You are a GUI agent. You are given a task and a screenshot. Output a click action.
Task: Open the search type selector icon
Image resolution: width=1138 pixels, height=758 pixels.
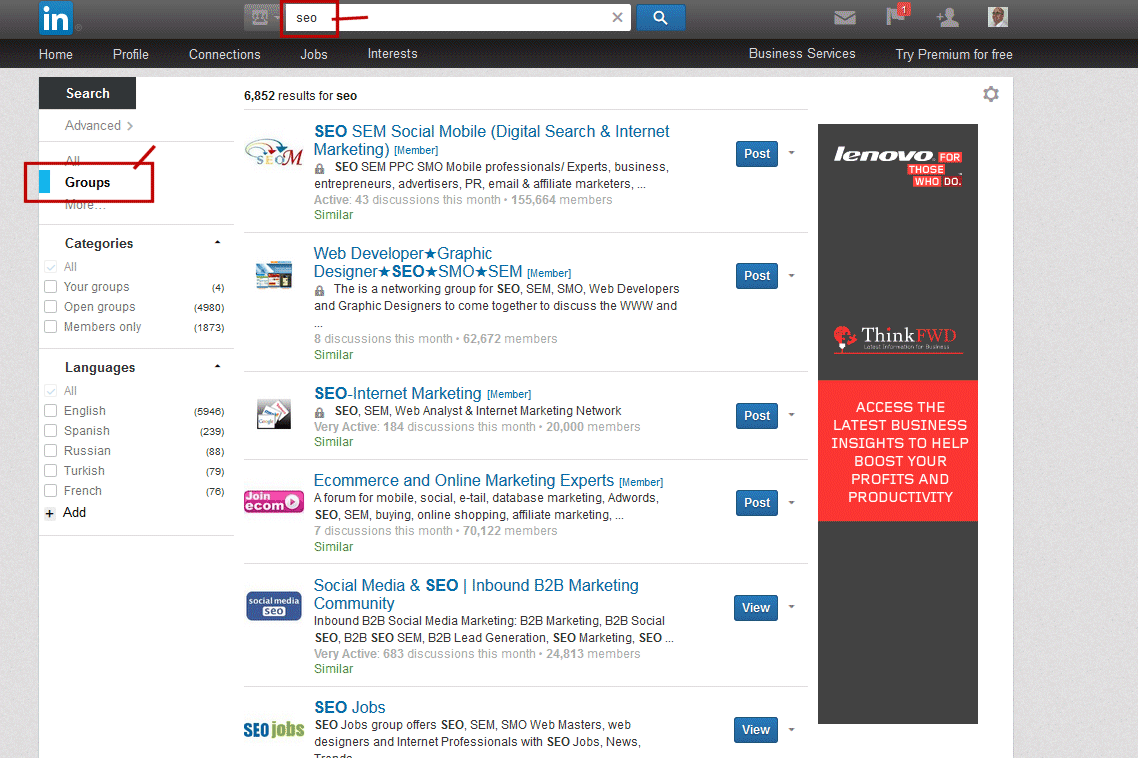tap(261, 17)
